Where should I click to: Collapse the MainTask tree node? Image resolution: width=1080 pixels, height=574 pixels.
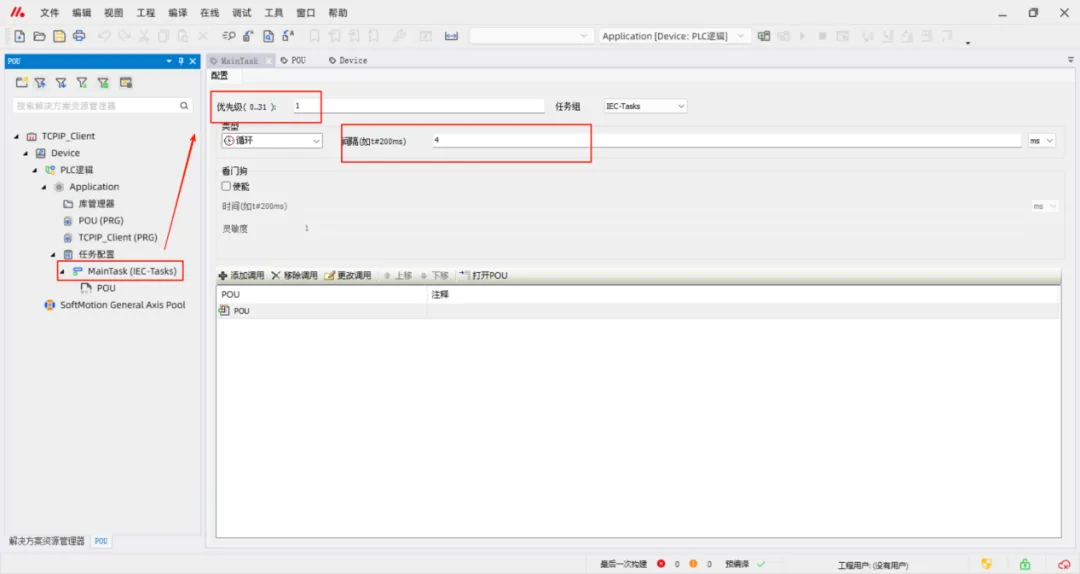63,271
